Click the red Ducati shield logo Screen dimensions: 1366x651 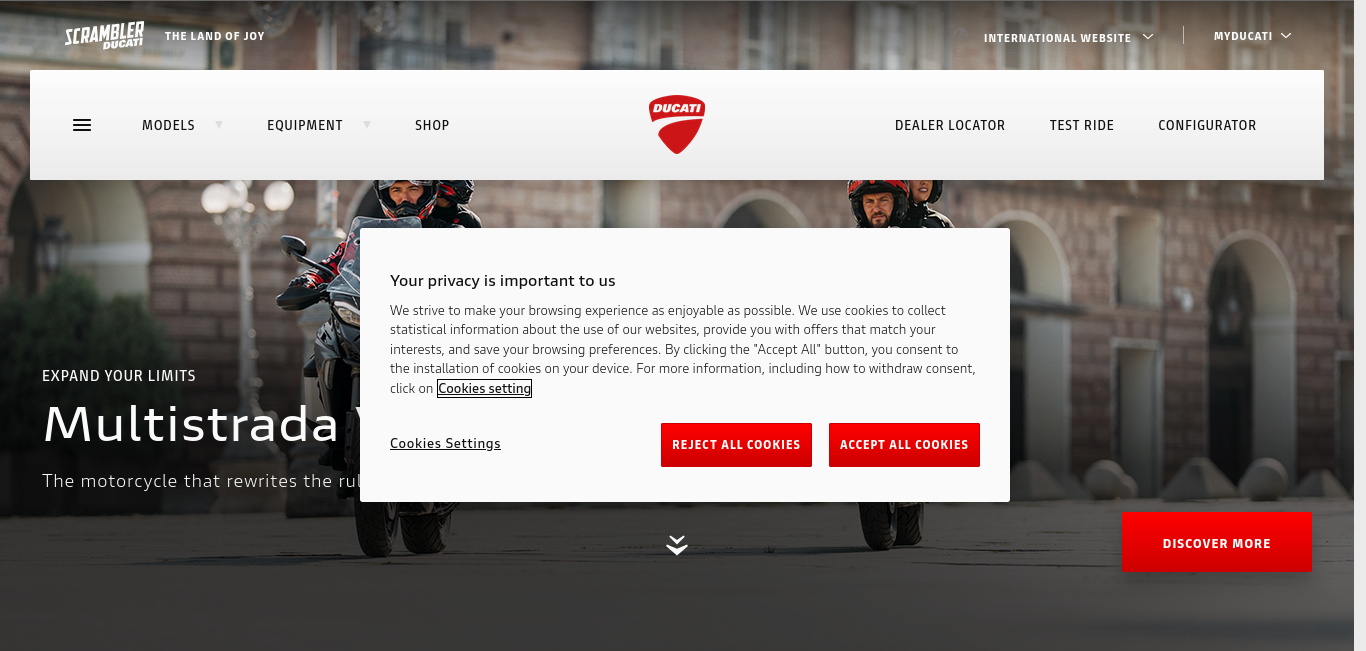click(677, 125)
